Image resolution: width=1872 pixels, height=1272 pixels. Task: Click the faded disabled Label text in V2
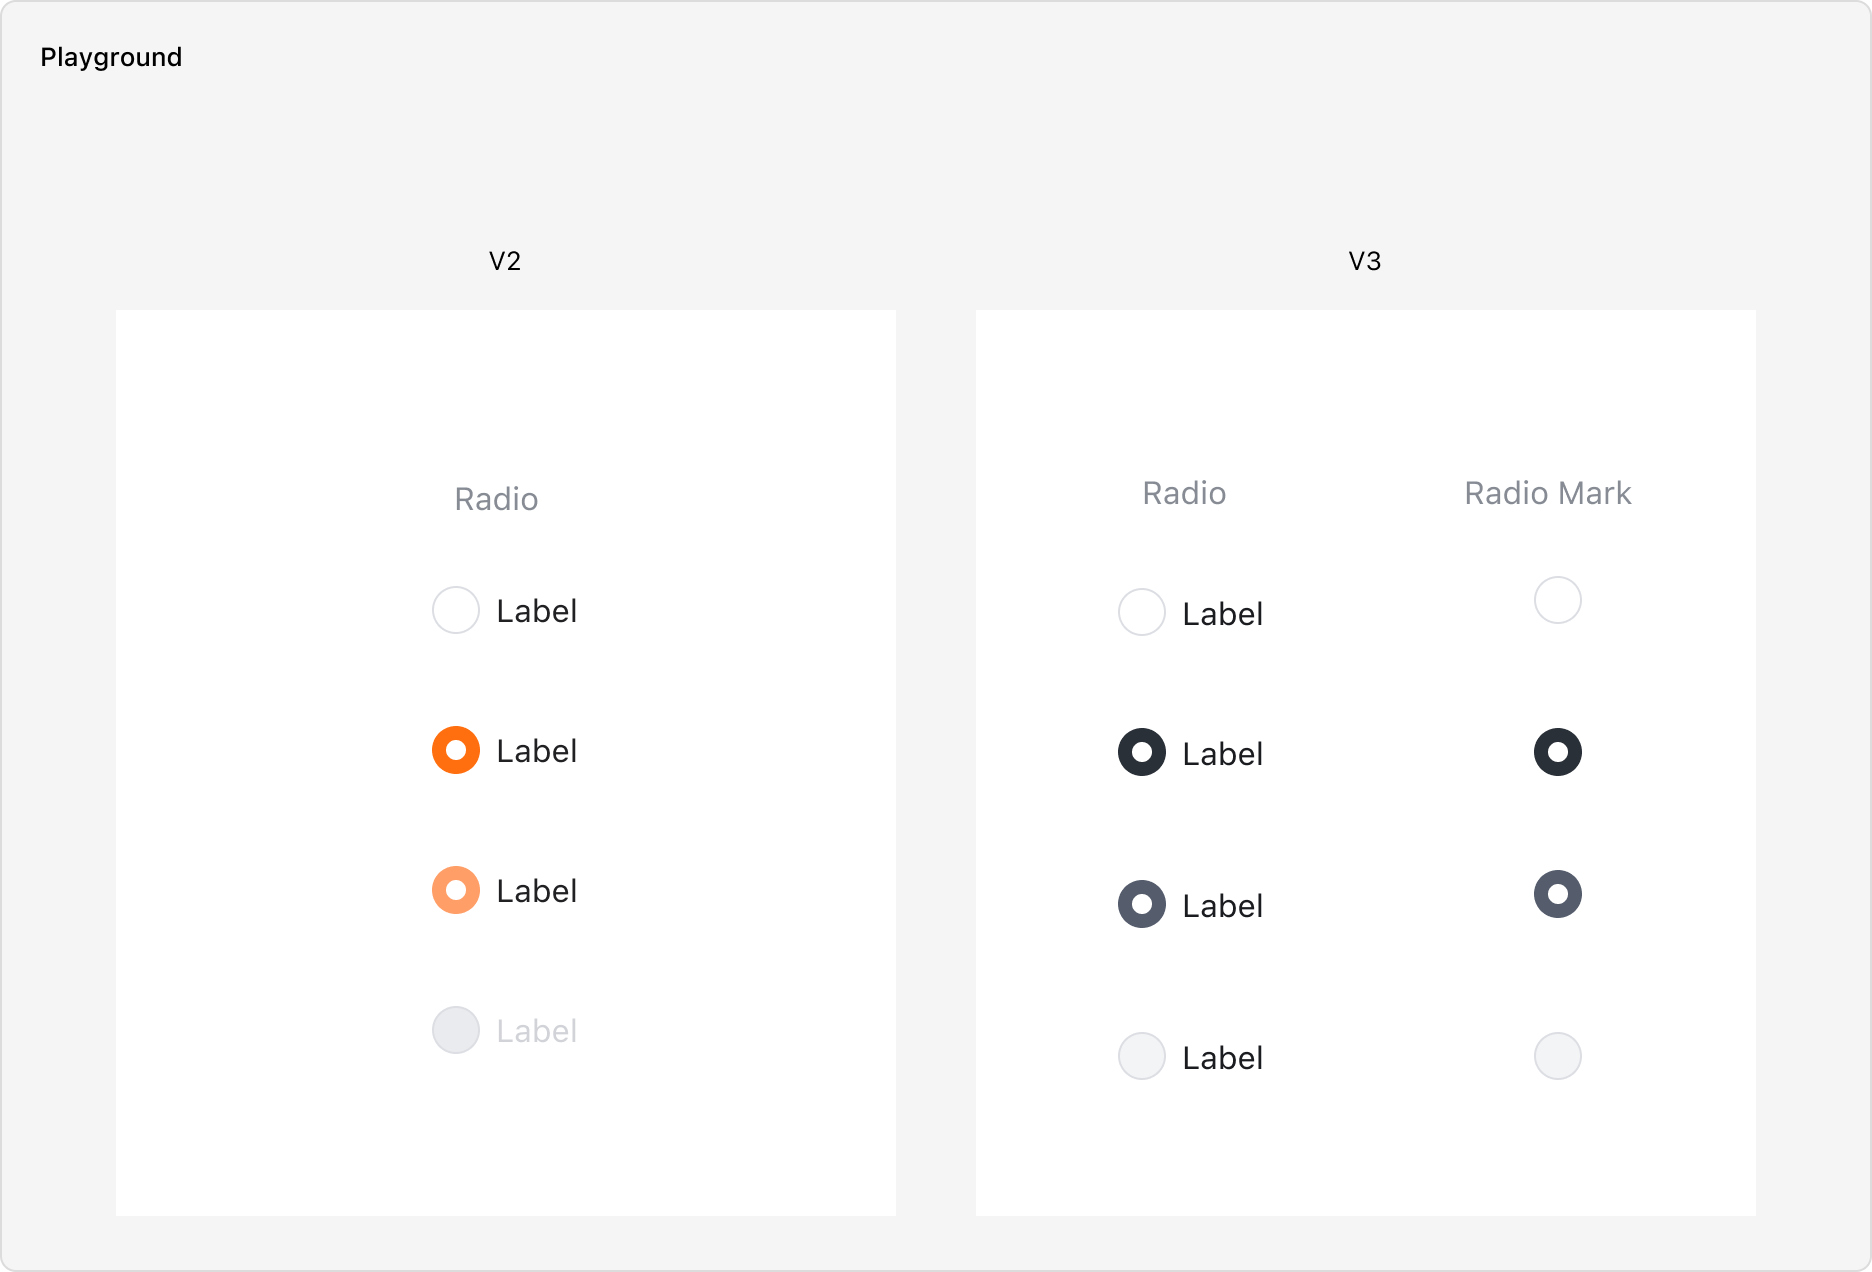537,1031
